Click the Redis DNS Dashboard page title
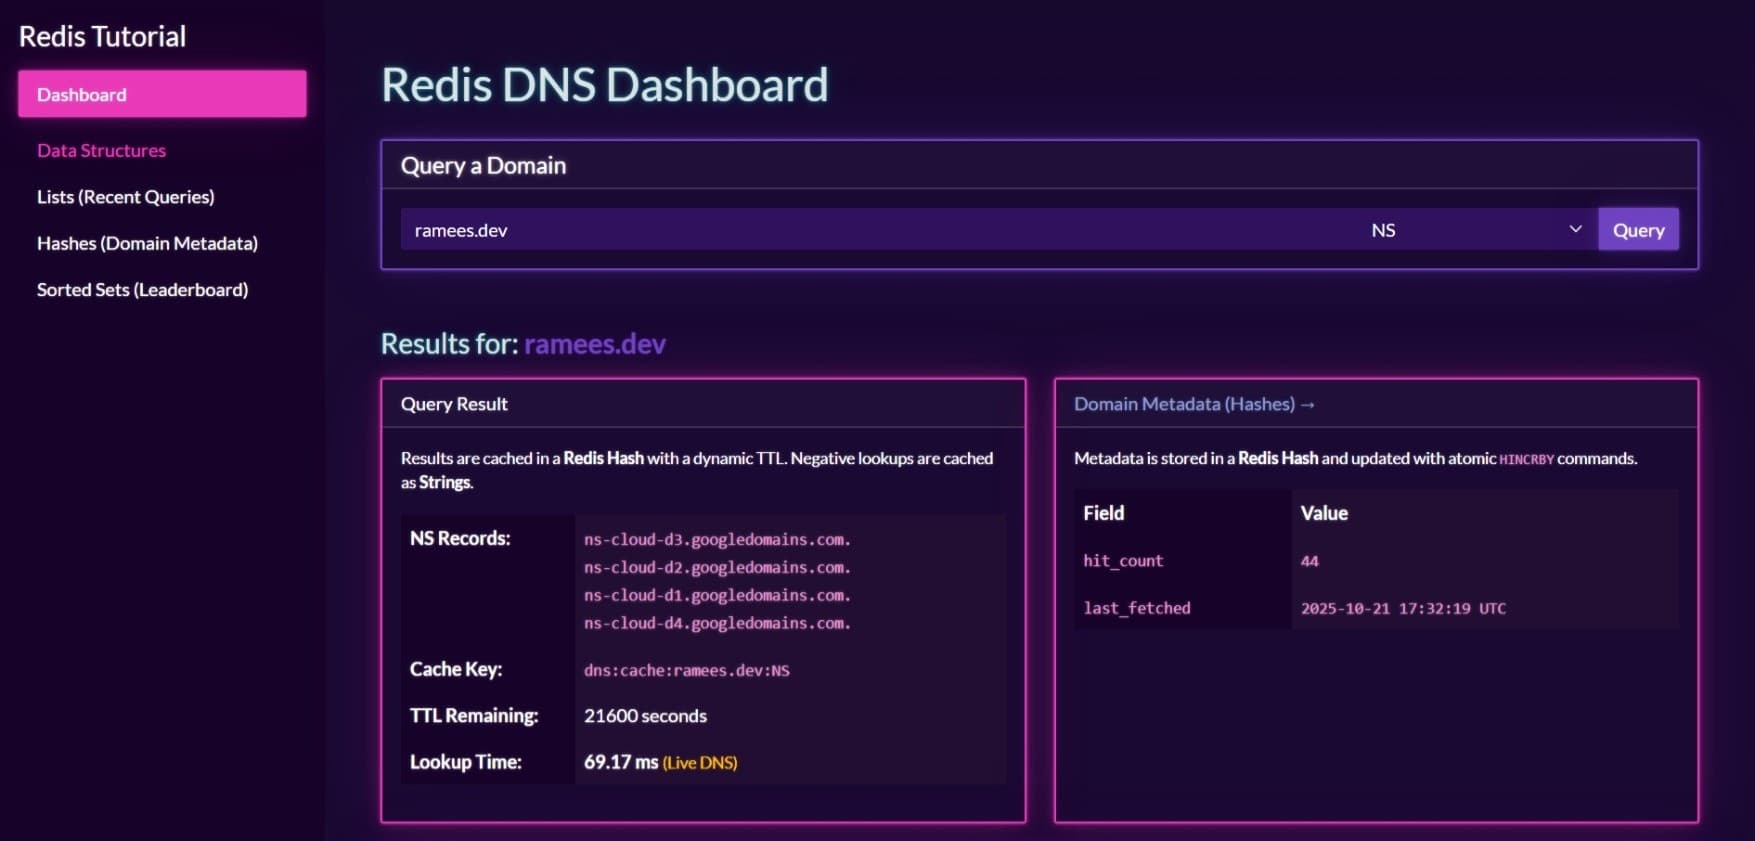Image resolution: width=1755 pixels, height=841 pixels. click(x=605, y=85)
